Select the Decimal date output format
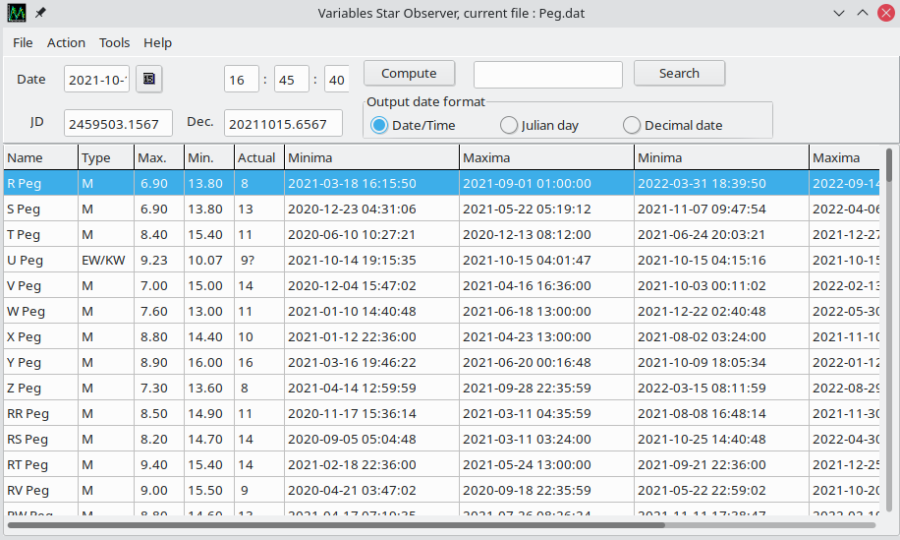The height and width of the screenshot is (540, 900). 631,125
